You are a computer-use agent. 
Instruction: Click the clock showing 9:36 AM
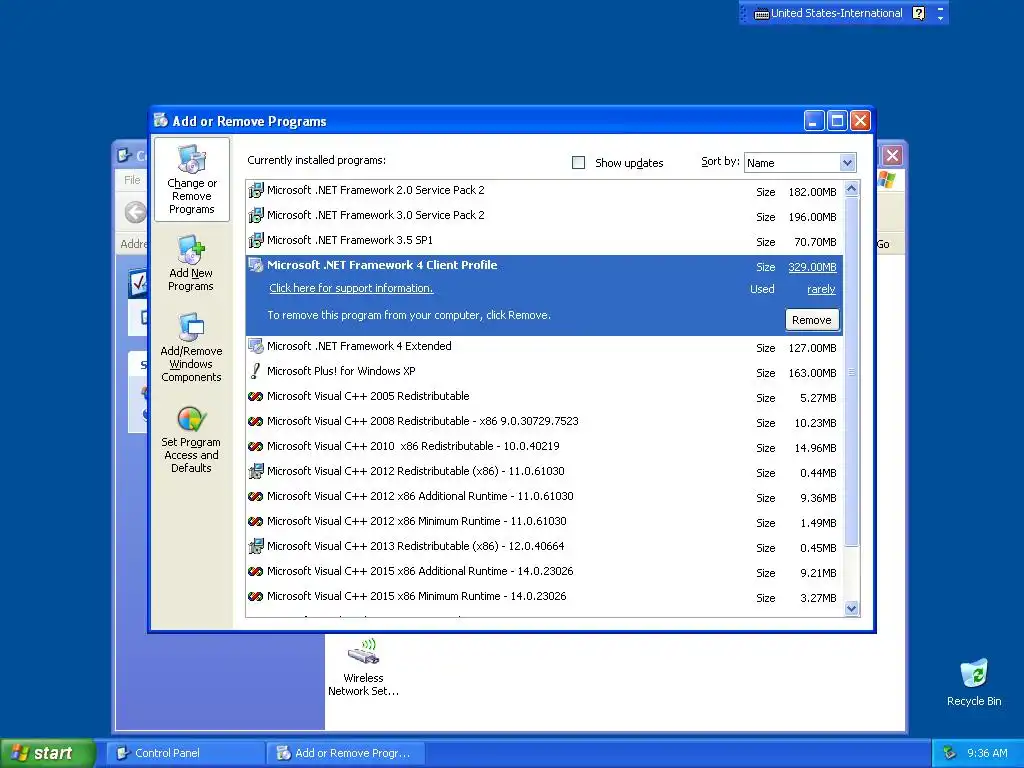click(987, 753)
